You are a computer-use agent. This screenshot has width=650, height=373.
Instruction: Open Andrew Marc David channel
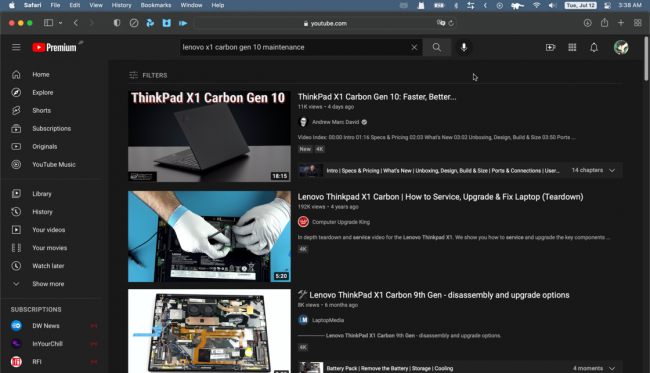point(335,122)
